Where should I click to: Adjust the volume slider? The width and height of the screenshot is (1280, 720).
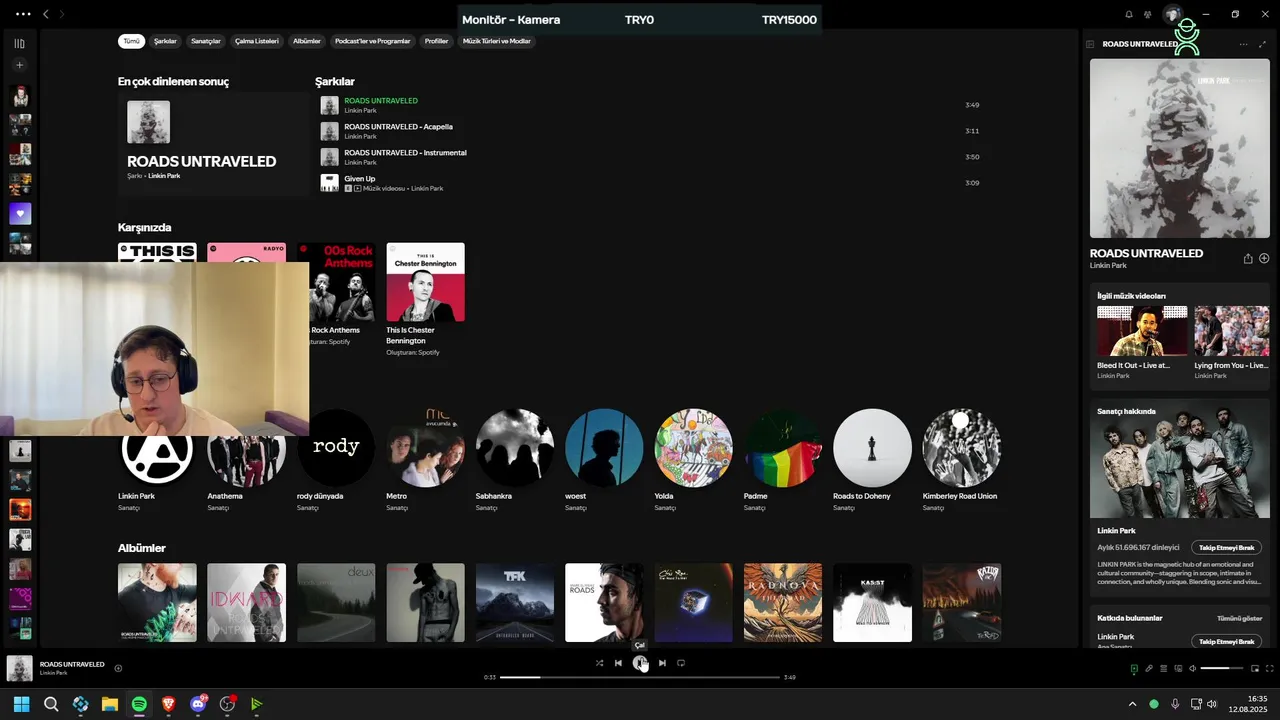(x=1221, y=668)
